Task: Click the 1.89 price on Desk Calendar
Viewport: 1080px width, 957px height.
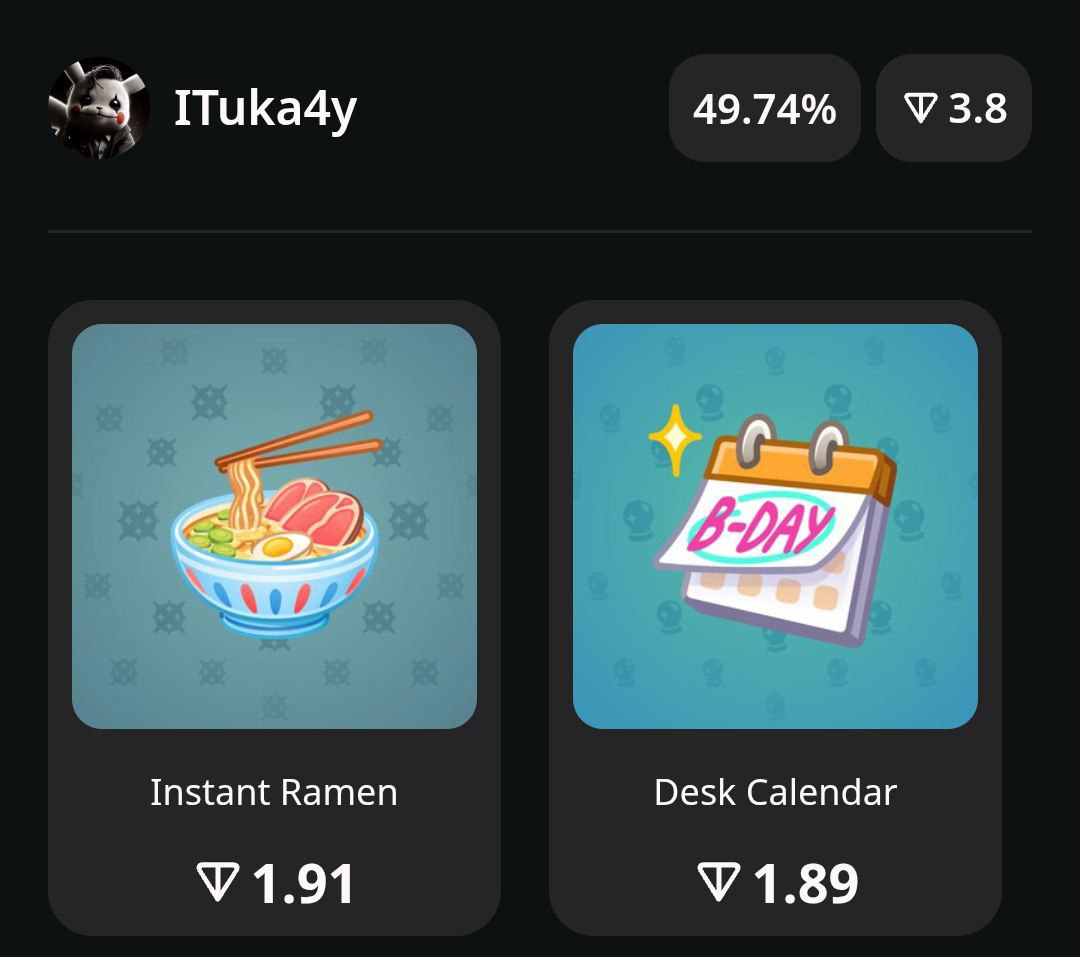Action: [805, 884]
